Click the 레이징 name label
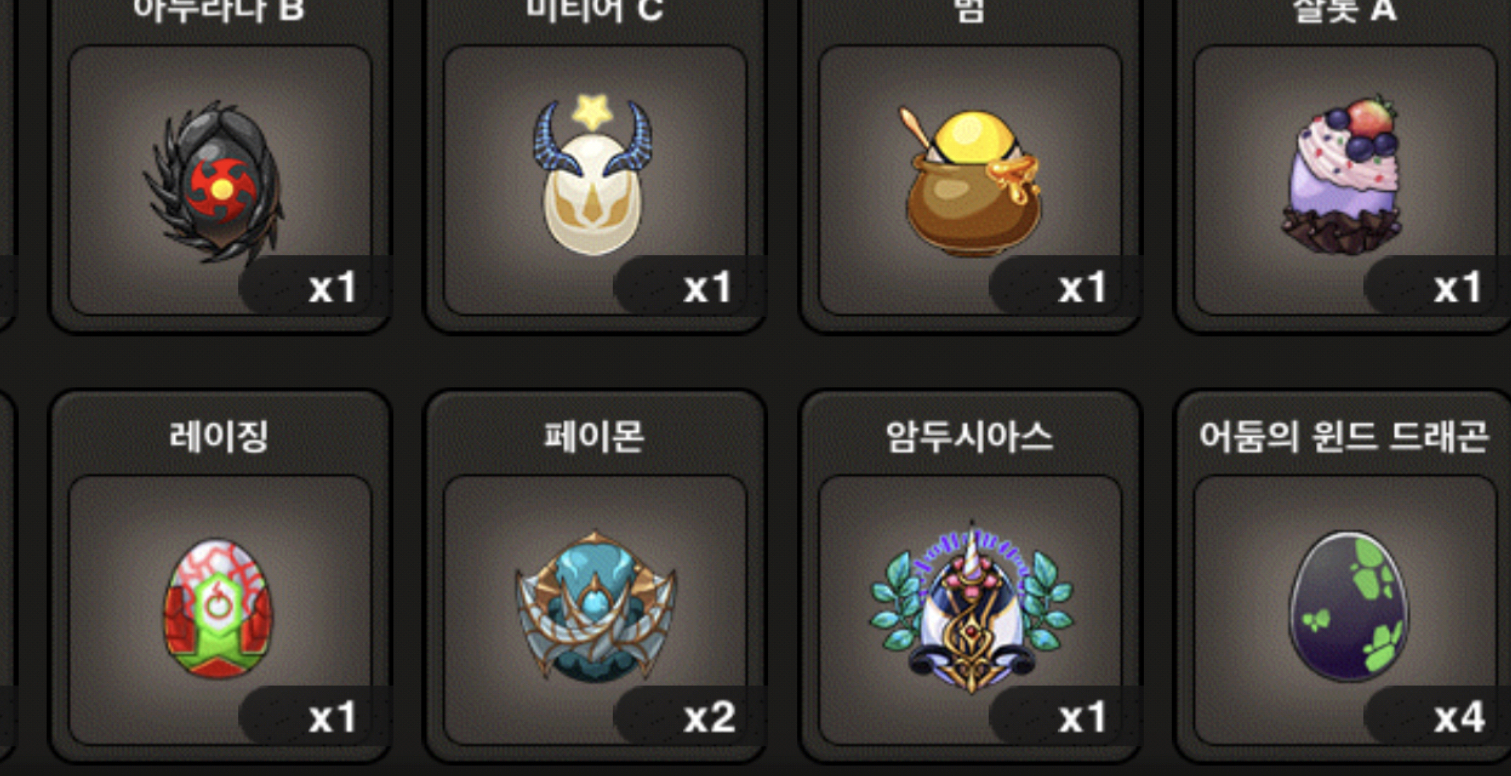This screenshot has width=1511, height=776. click(219, 437)
